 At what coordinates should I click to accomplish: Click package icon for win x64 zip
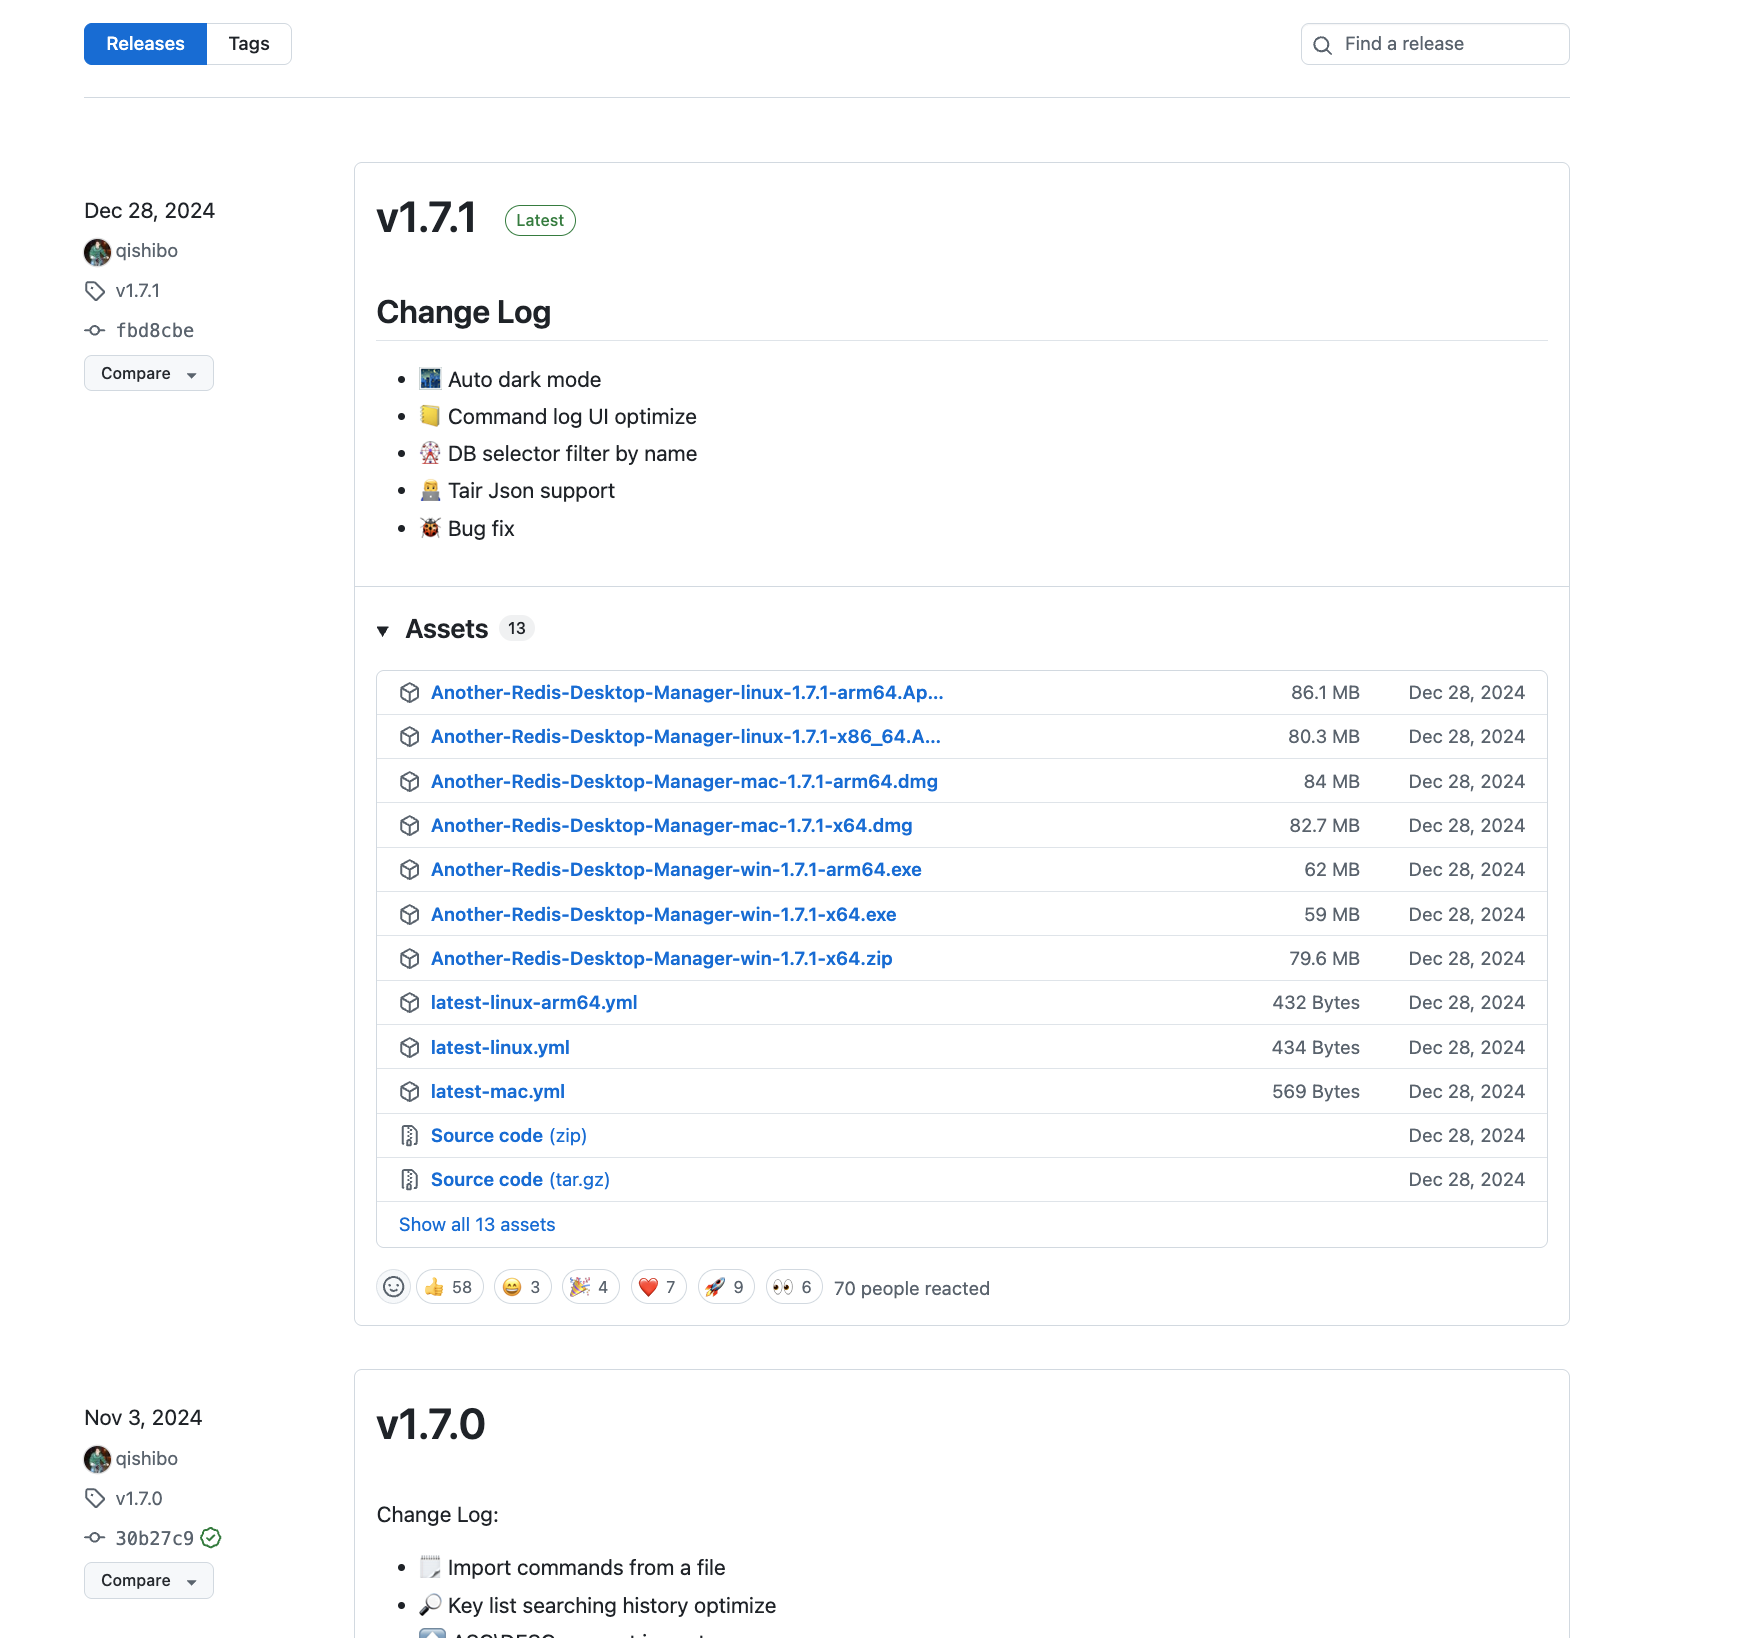pyautogui.click(x=409, y=958)
